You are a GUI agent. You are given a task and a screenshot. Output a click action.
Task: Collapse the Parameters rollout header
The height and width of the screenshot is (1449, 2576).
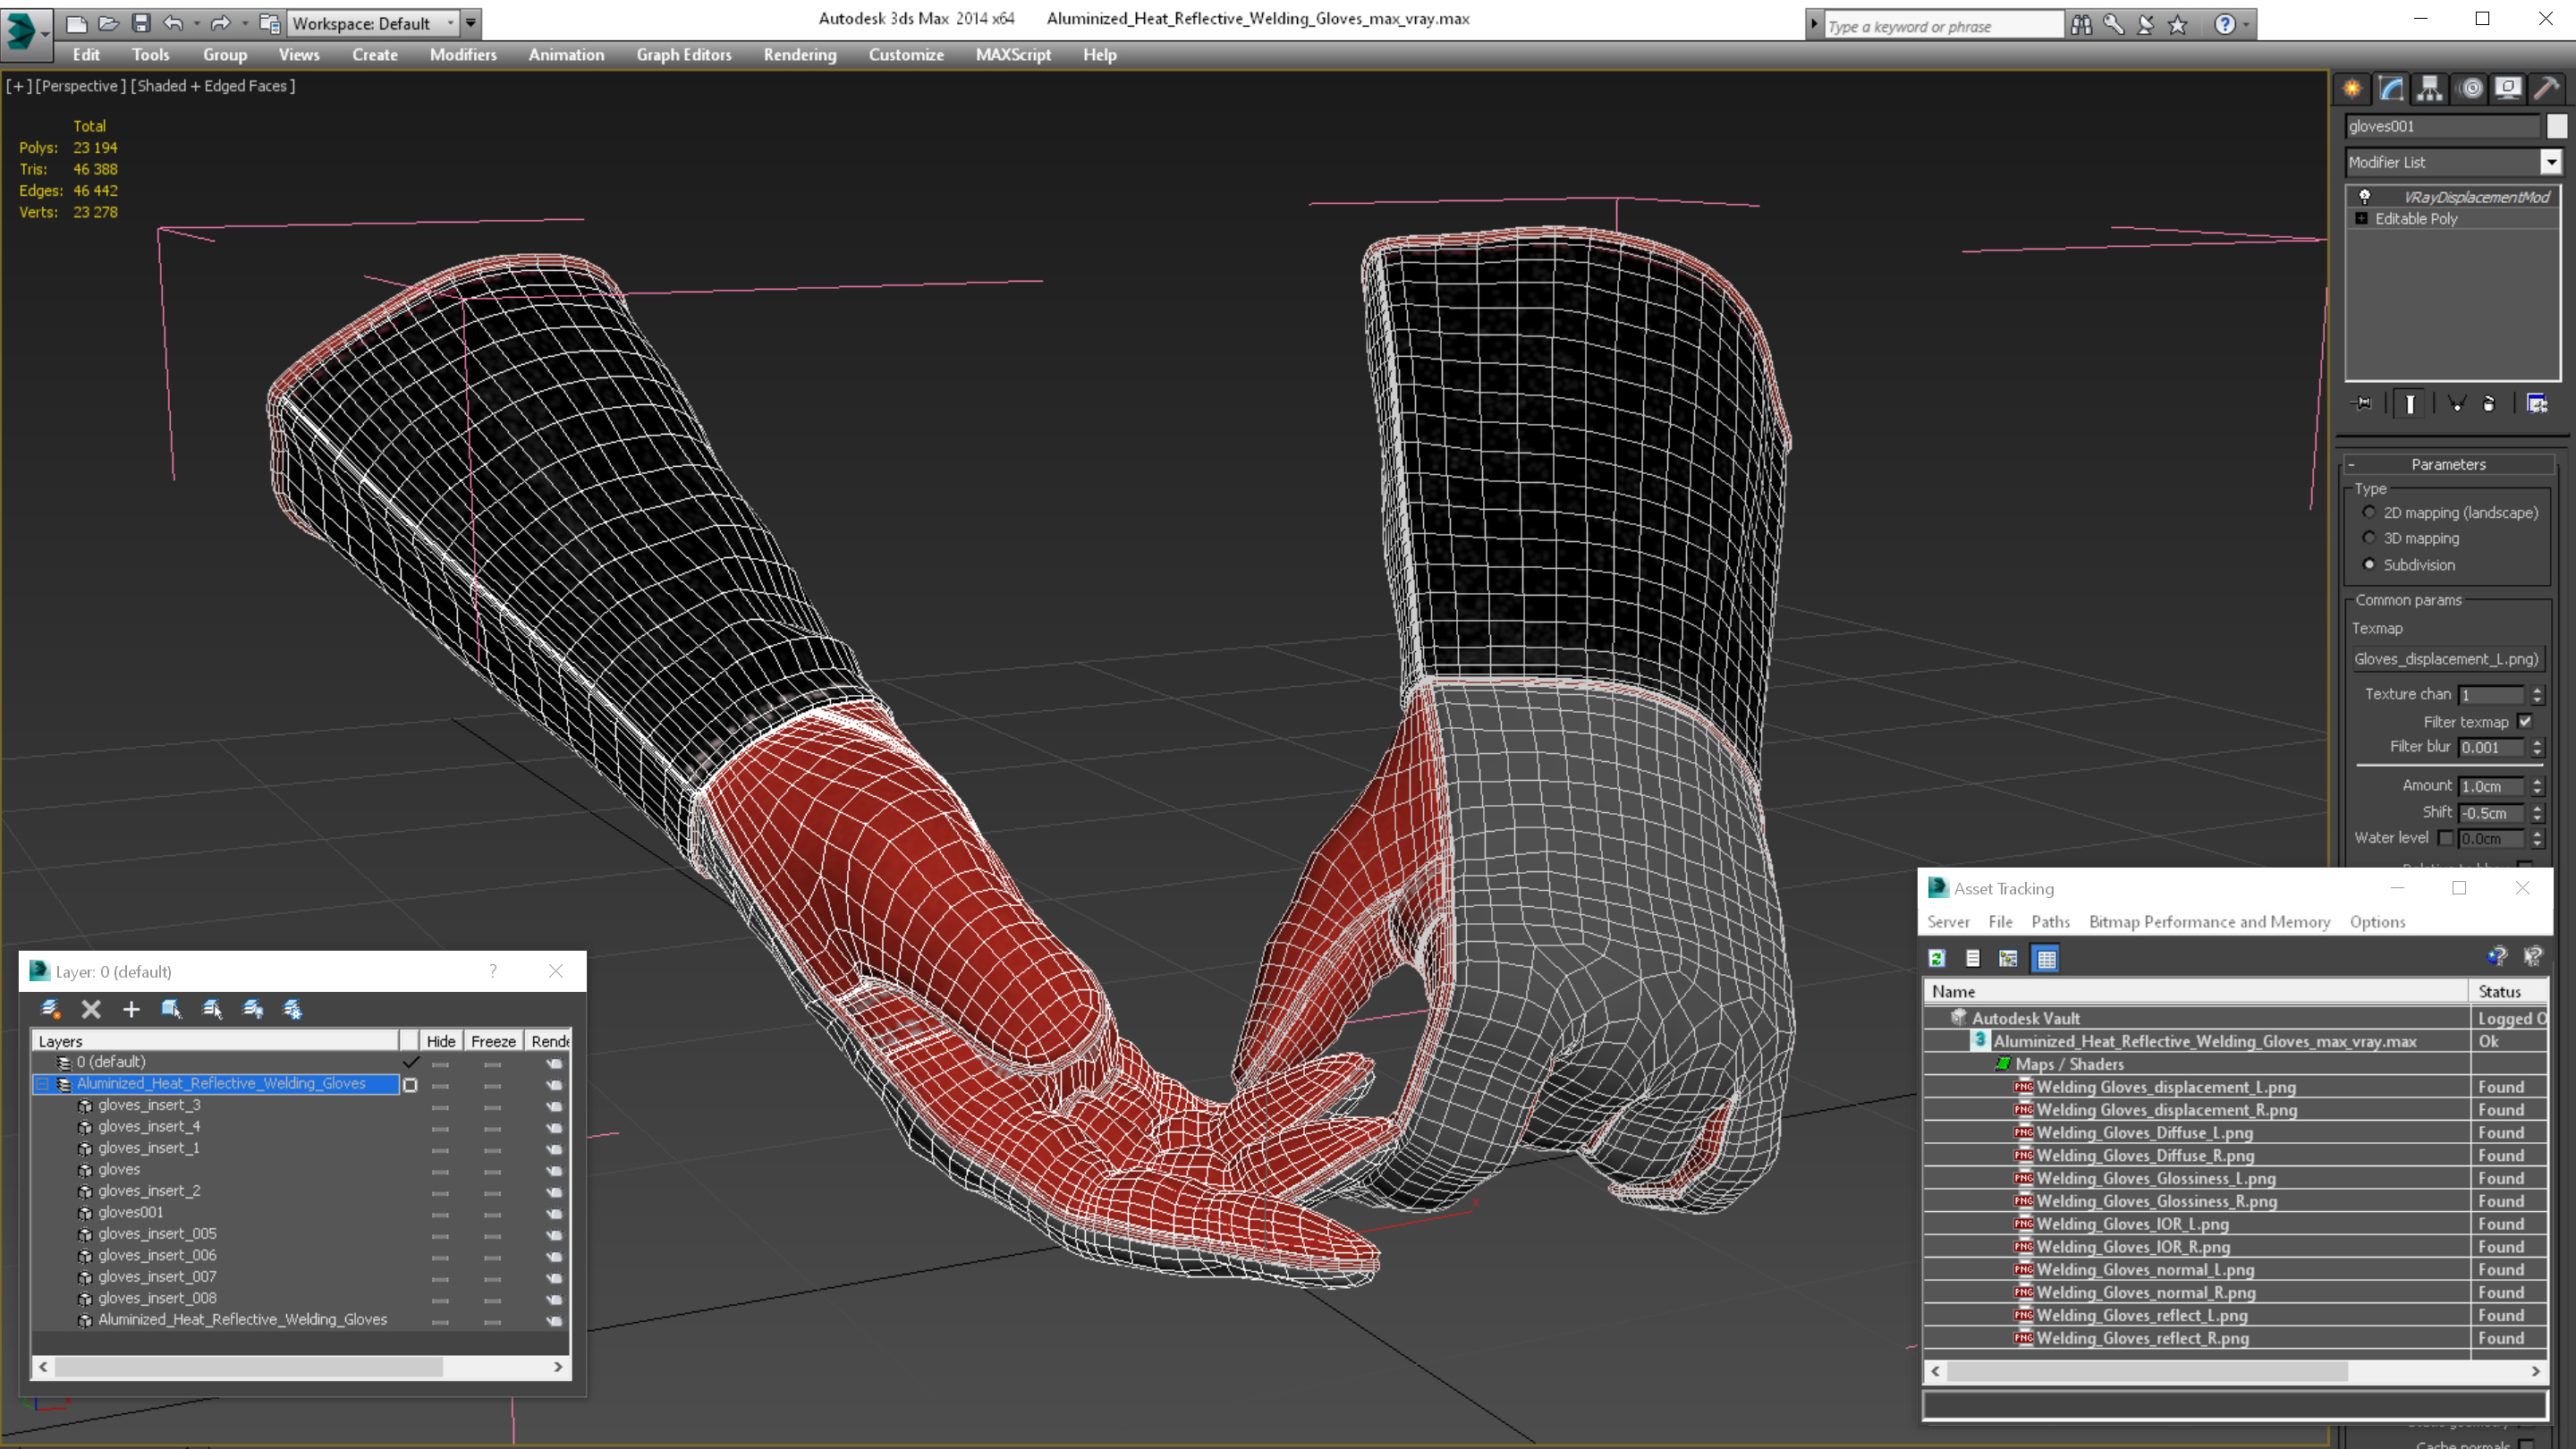(x=2447, y=464)
